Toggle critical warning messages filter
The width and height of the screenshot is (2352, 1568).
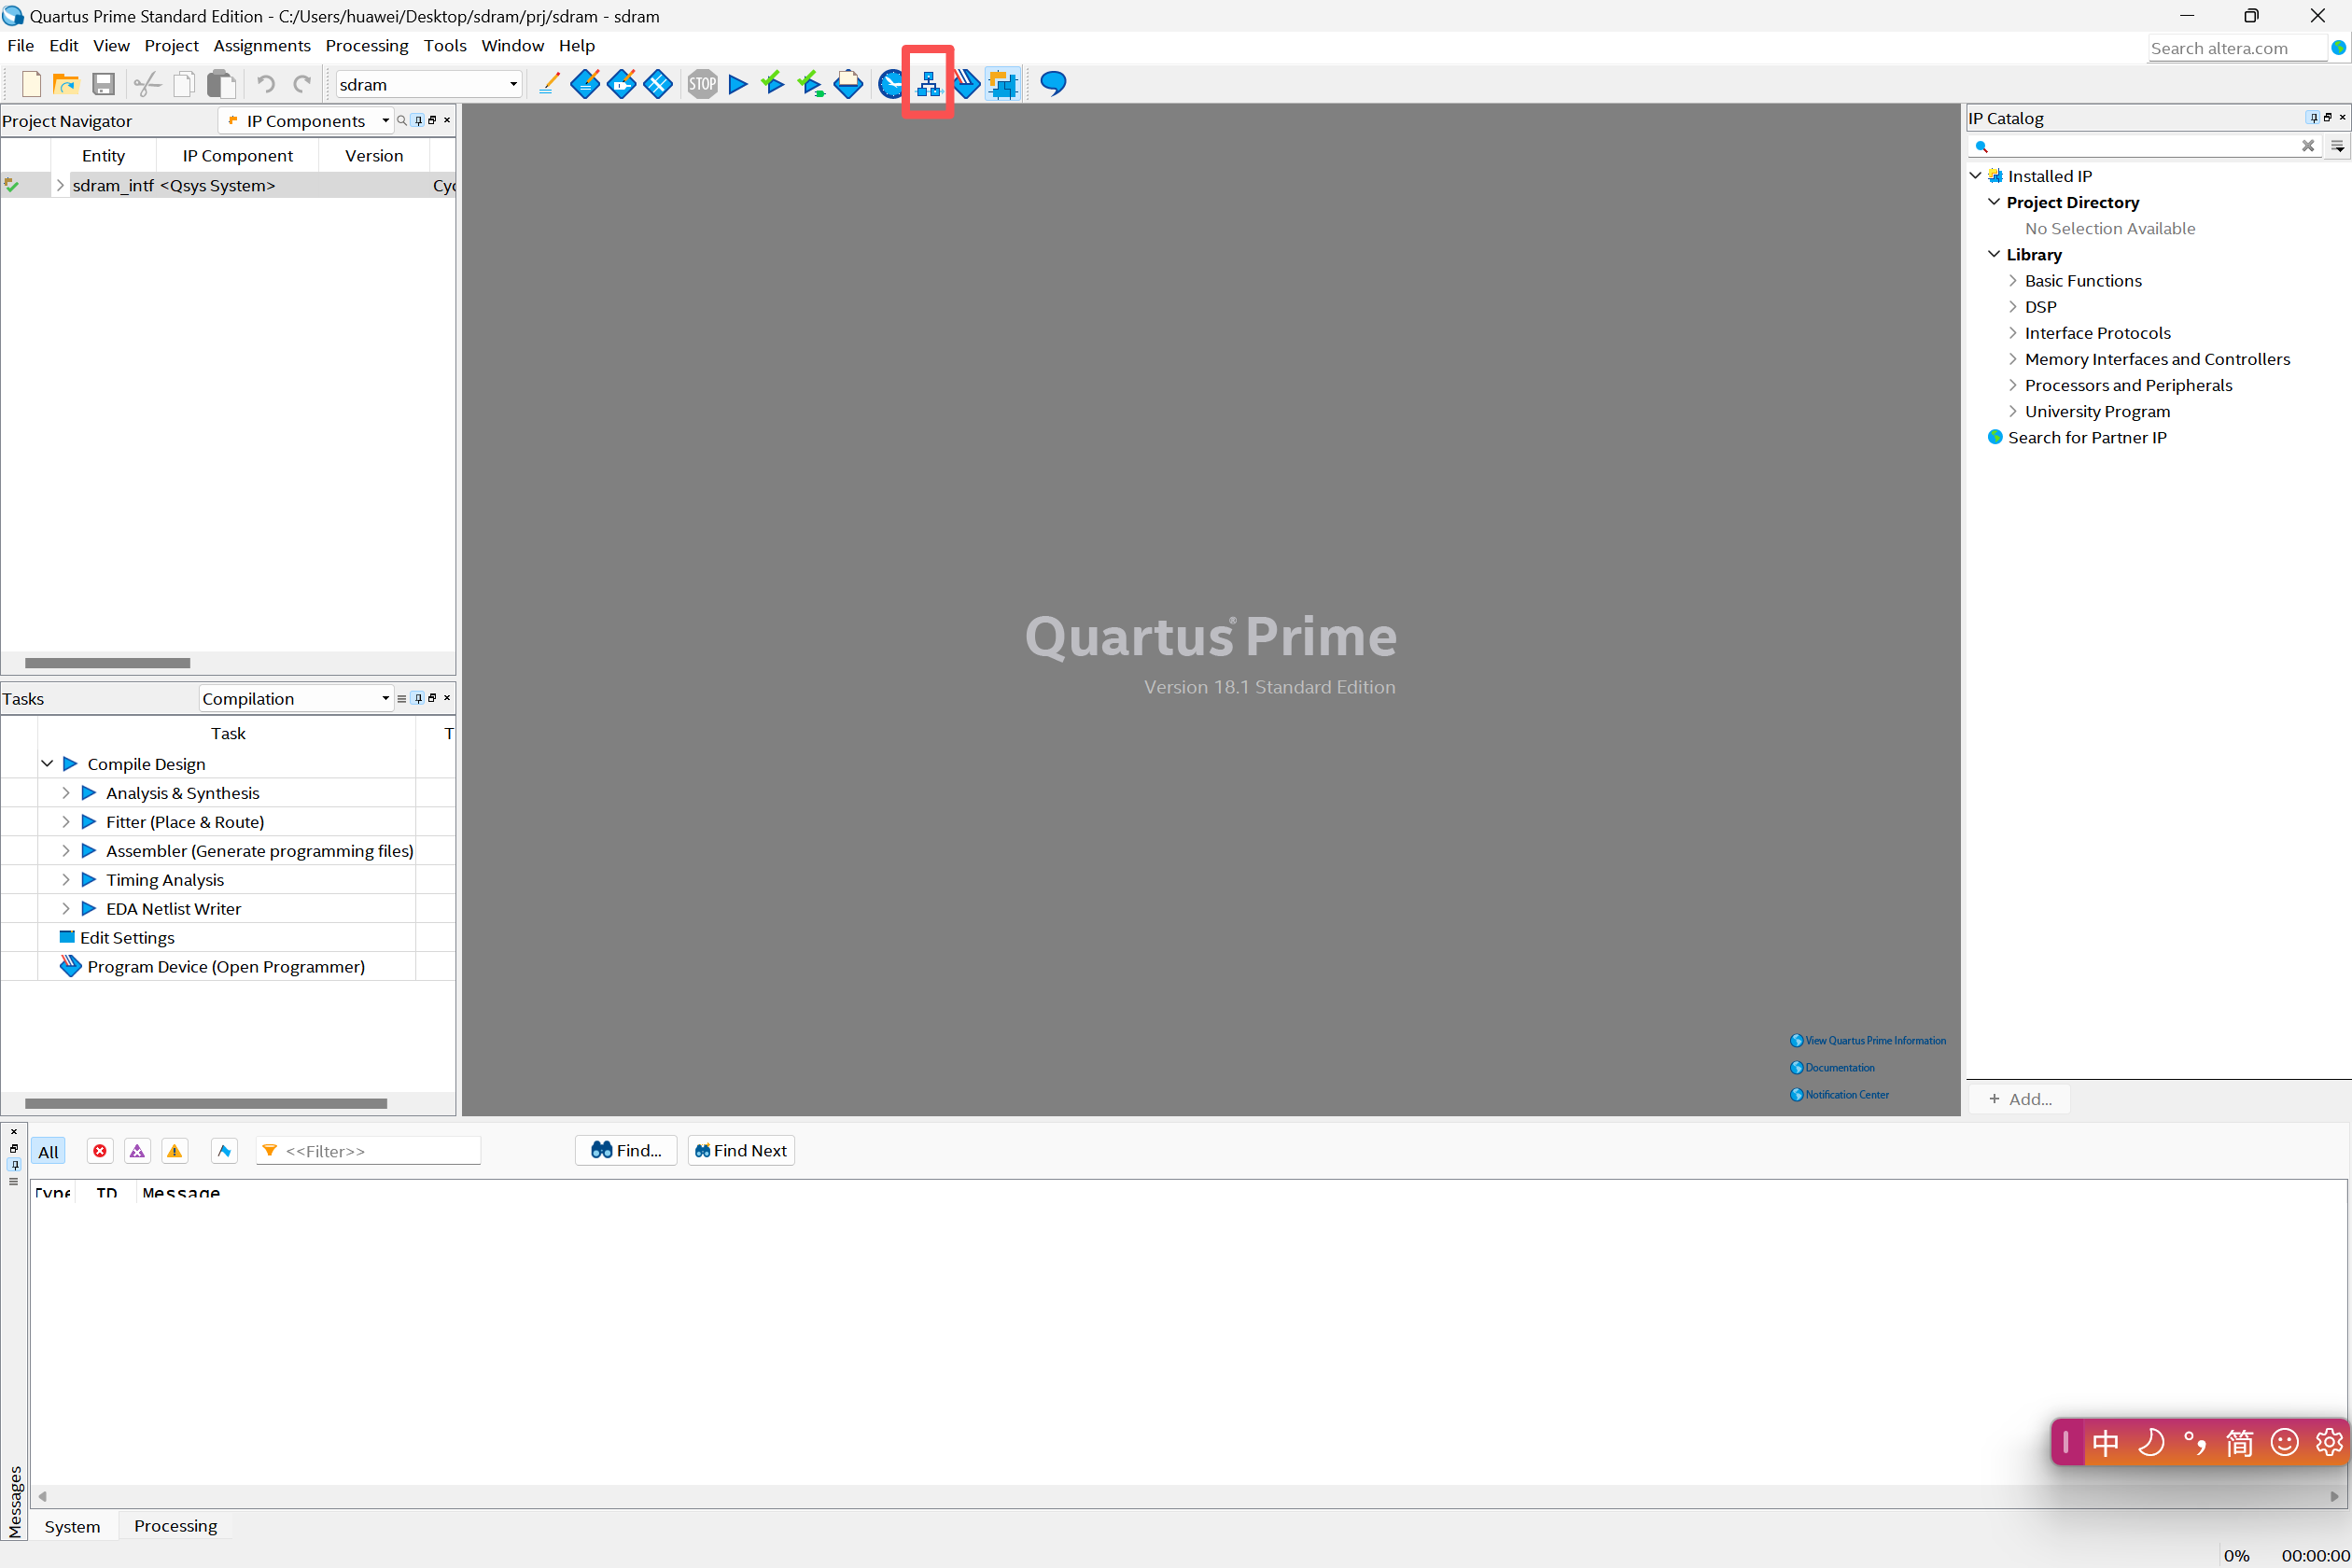[x=137, y=1151]
